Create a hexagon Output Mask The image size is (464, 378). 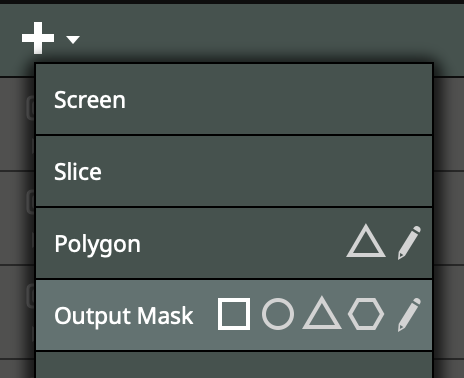(366, 314)
